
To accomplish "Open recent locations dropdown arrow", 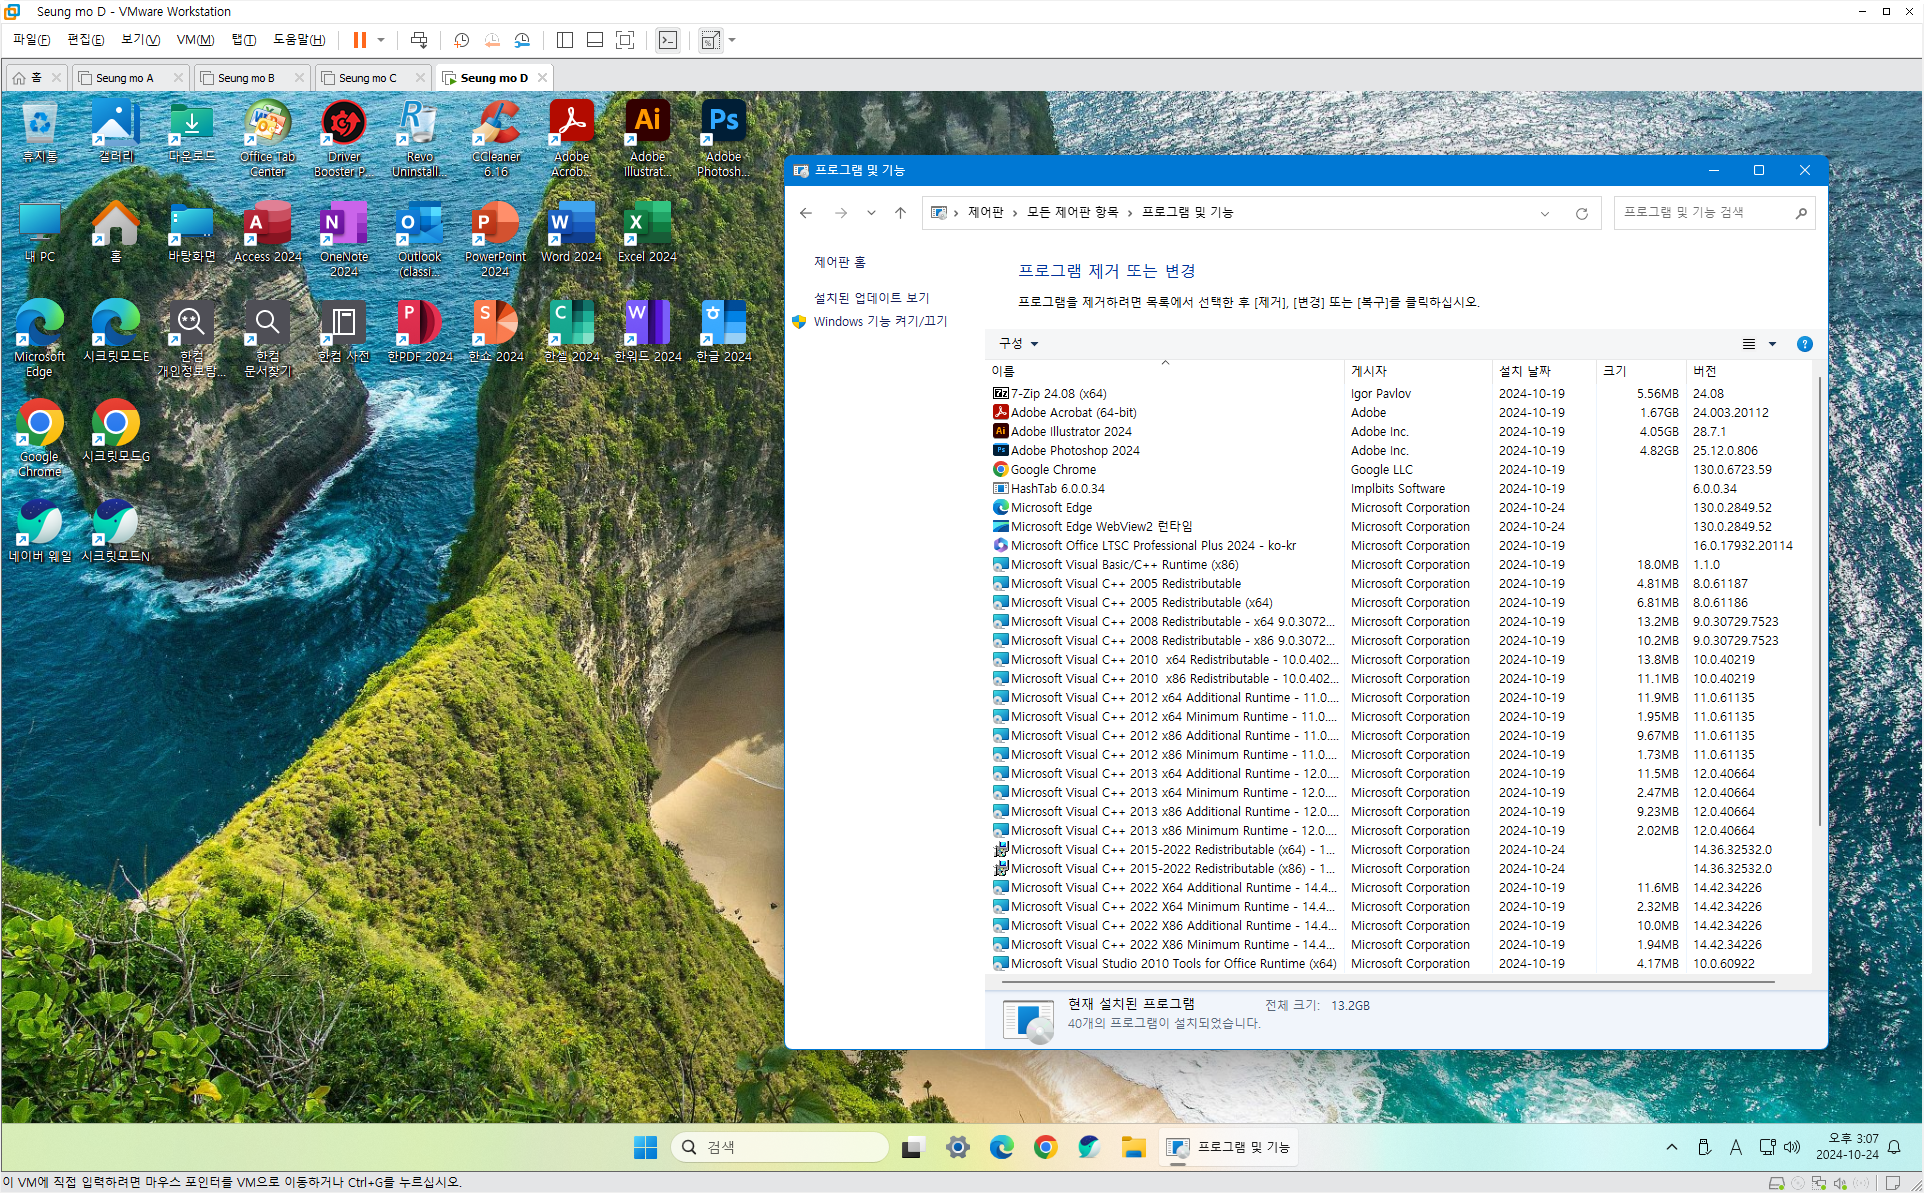I will coord(871,213).
